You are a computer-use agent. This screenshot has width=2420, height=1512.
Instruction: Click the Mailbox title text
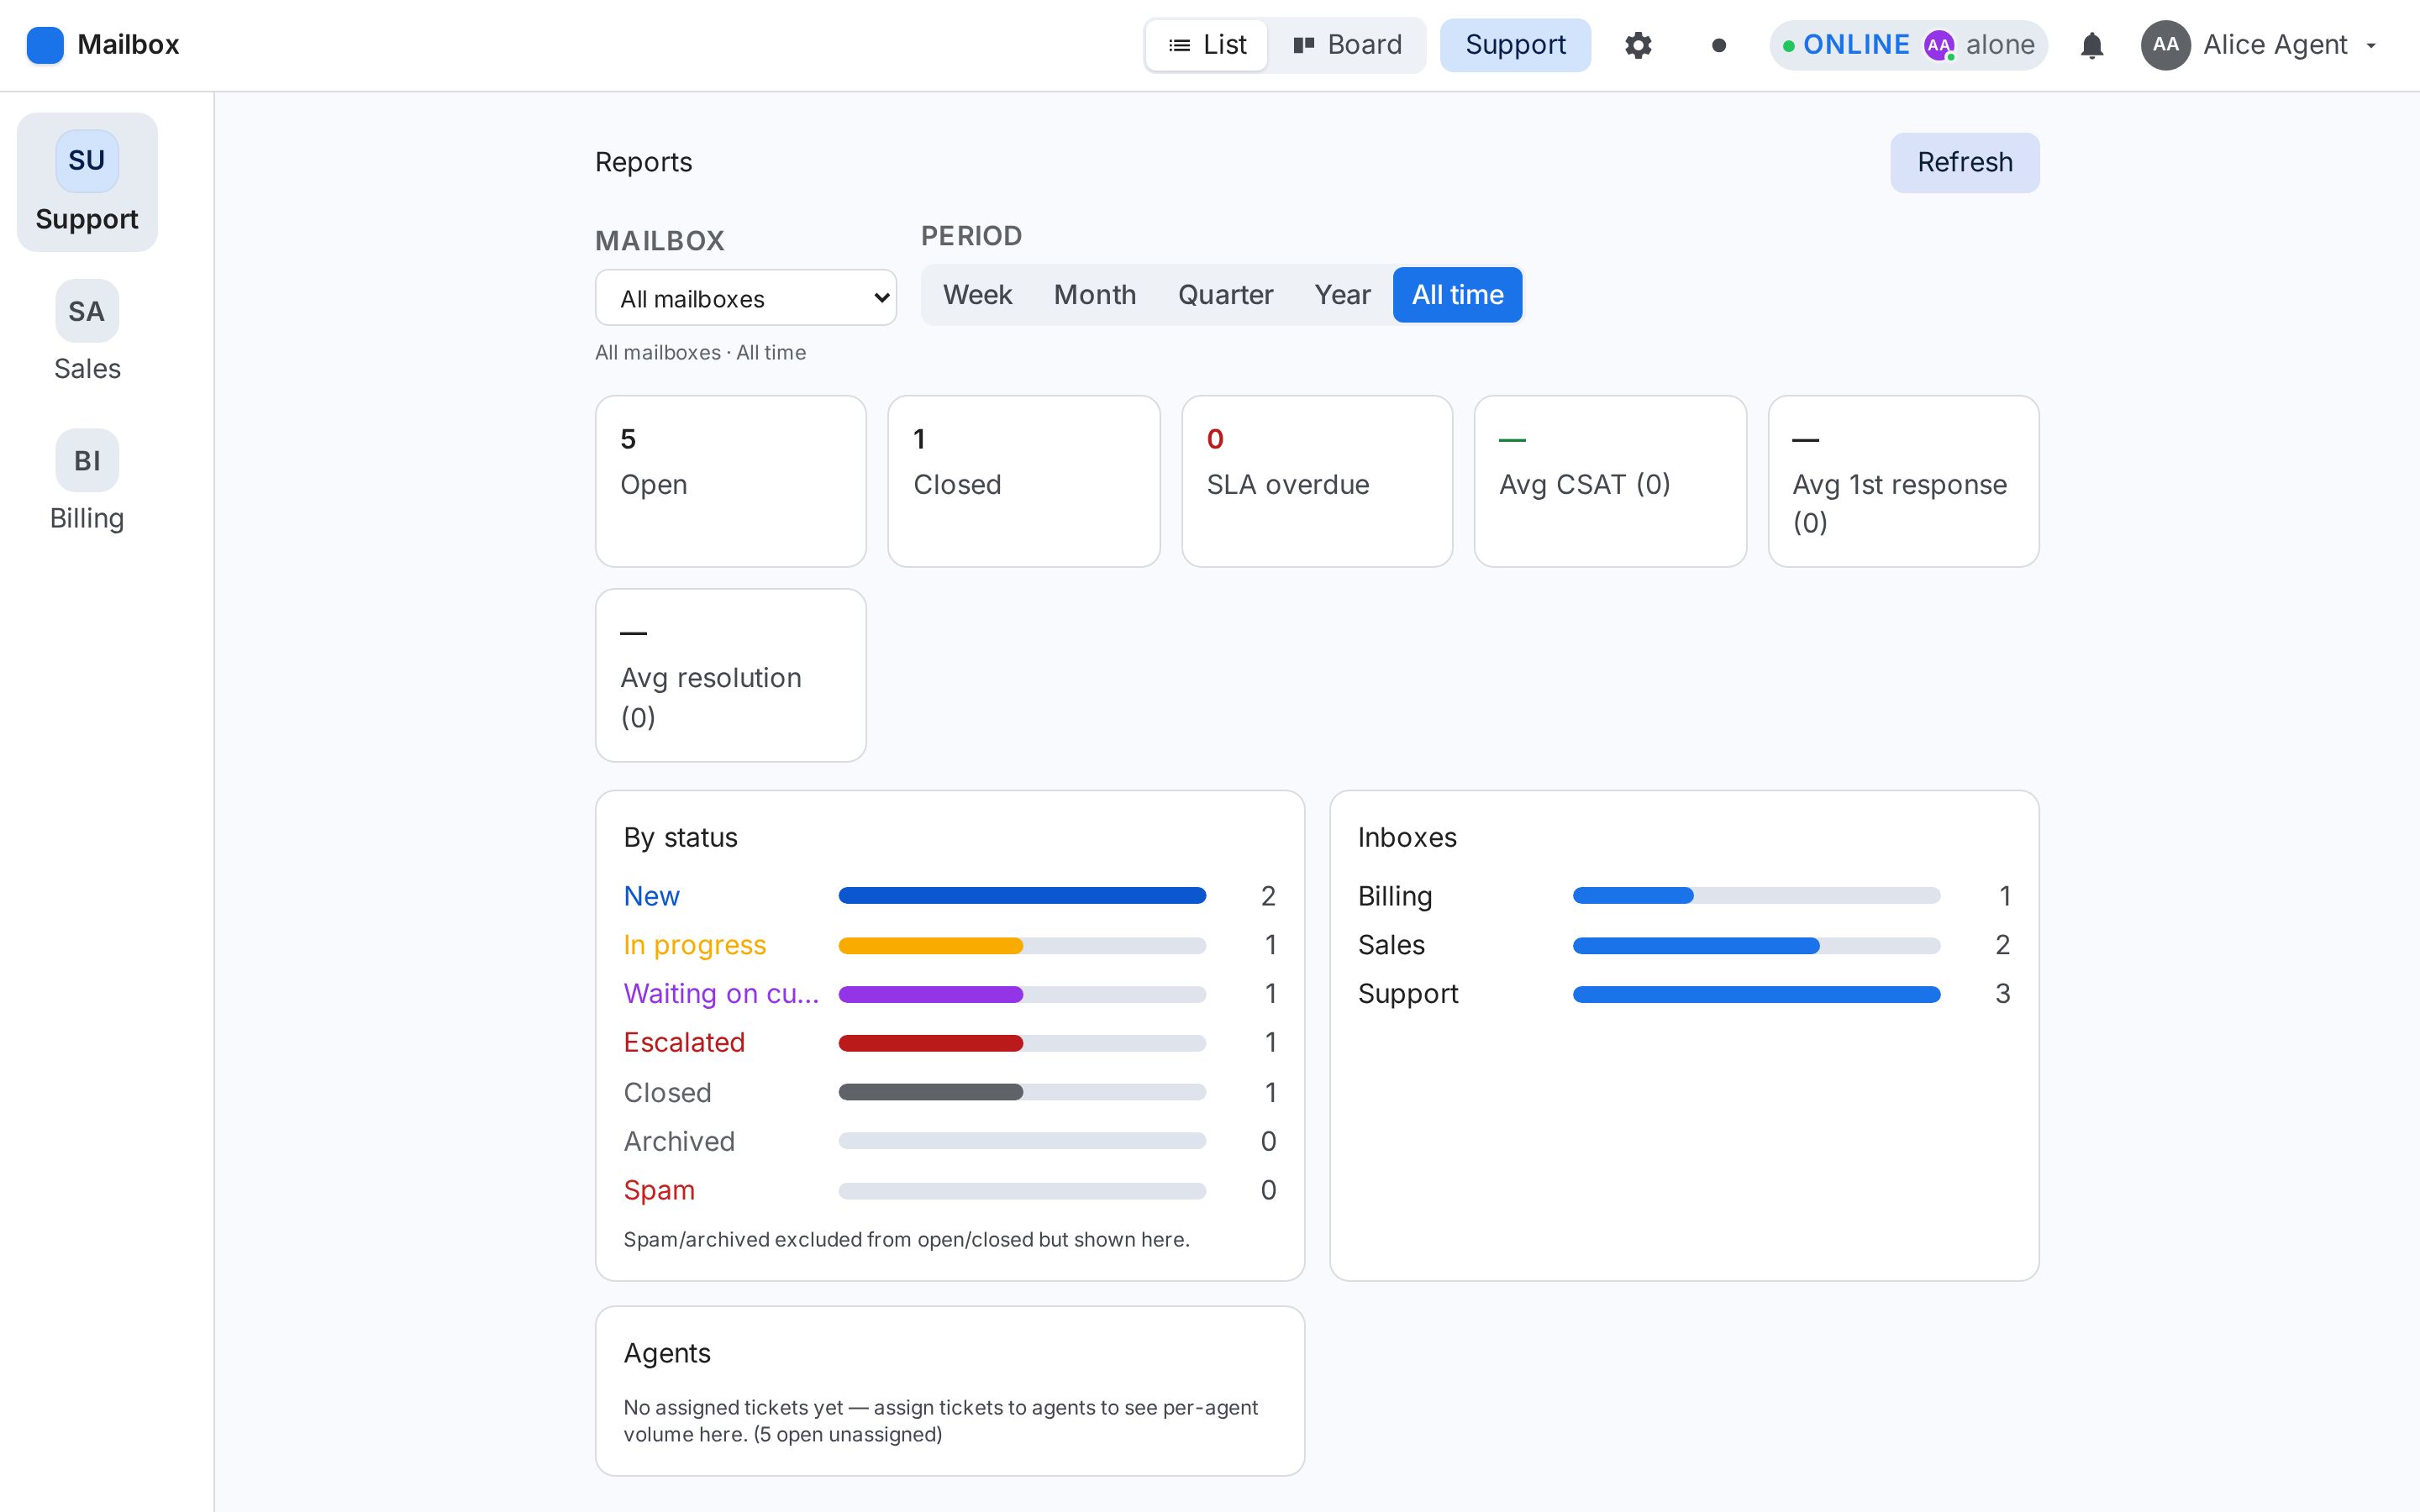128,45
